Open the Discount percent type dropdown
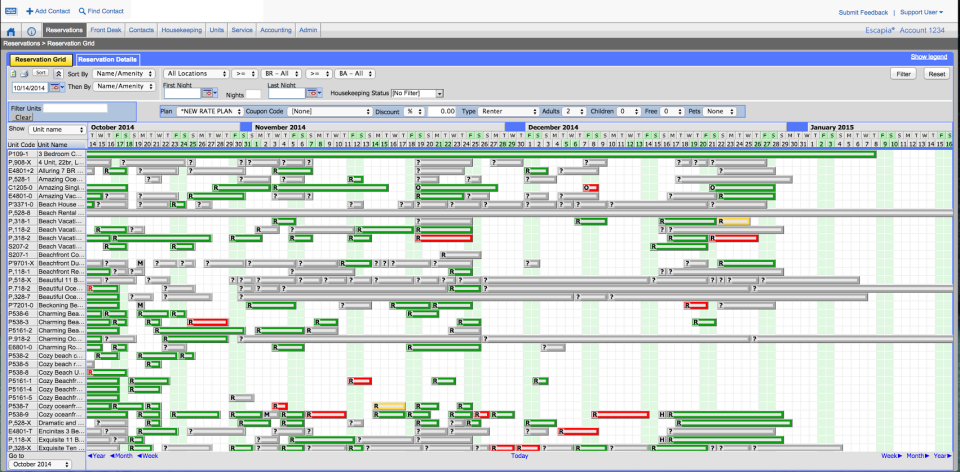This screenshot has height=472, width=960. 414,112
